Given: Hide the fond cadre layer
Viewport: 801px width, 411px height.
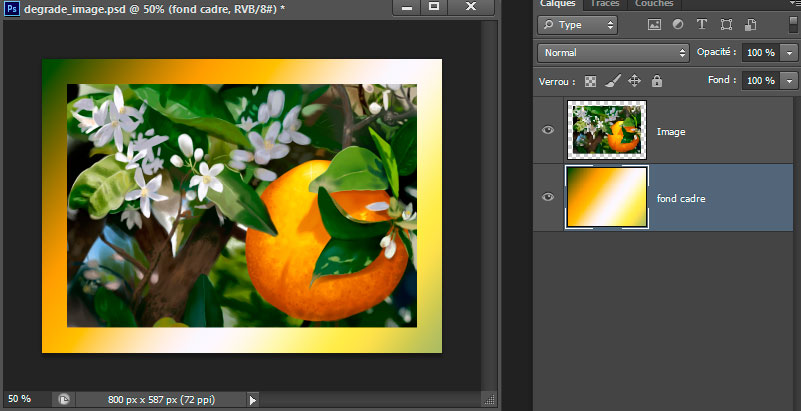Looking at the screenshot, I should tap(547, 198).
